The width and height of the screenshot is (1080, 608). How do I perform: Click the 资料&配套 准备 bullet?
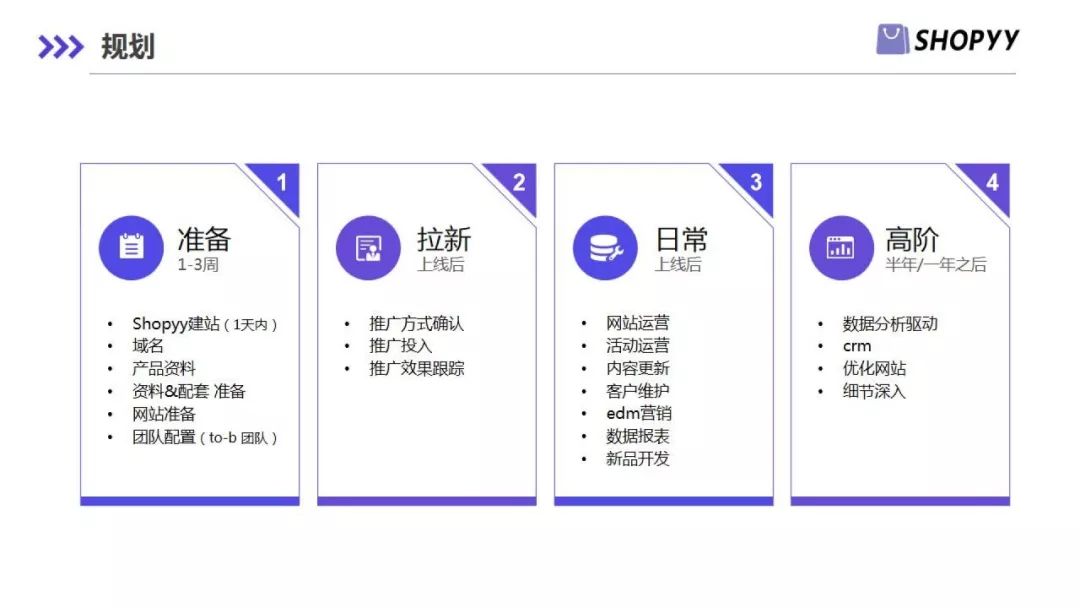pos(189,391)
